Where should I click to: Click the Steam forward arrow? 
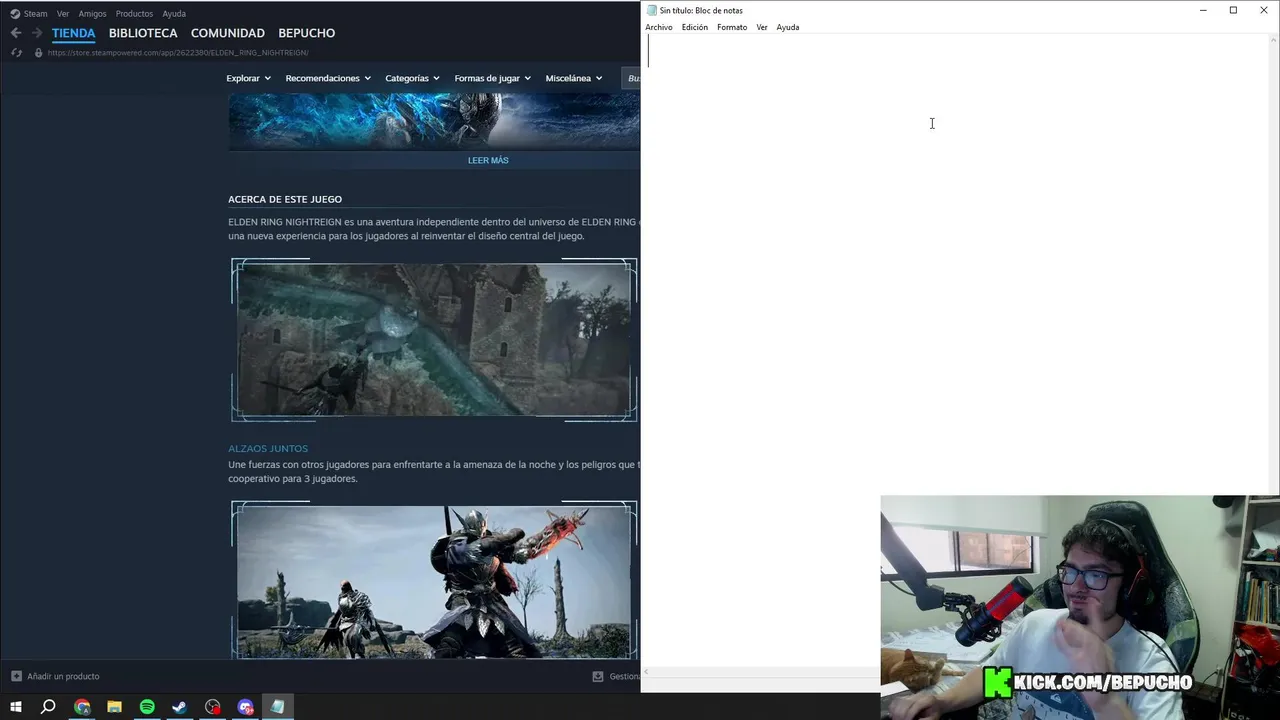click(x=37, y=33)
